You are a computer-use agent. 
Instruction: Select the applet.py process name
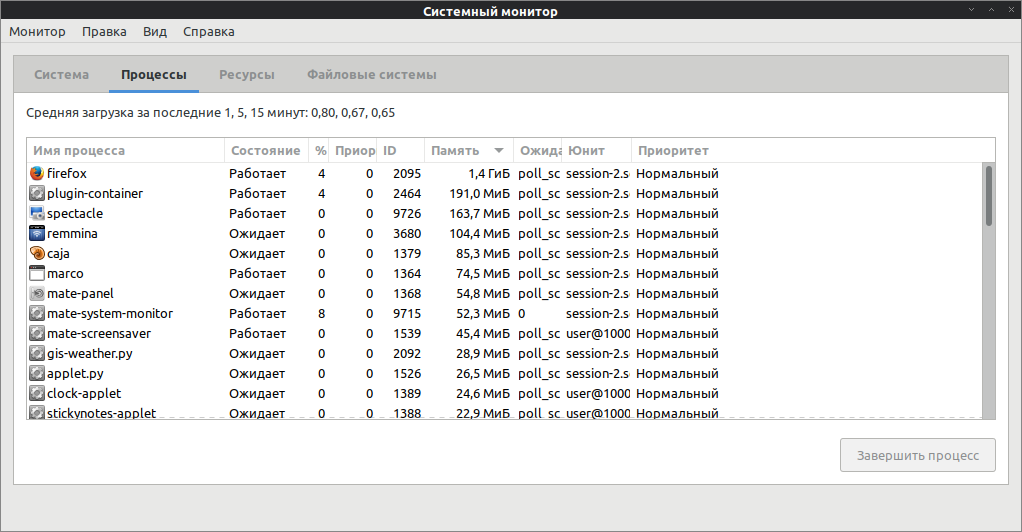click(75, 374)
